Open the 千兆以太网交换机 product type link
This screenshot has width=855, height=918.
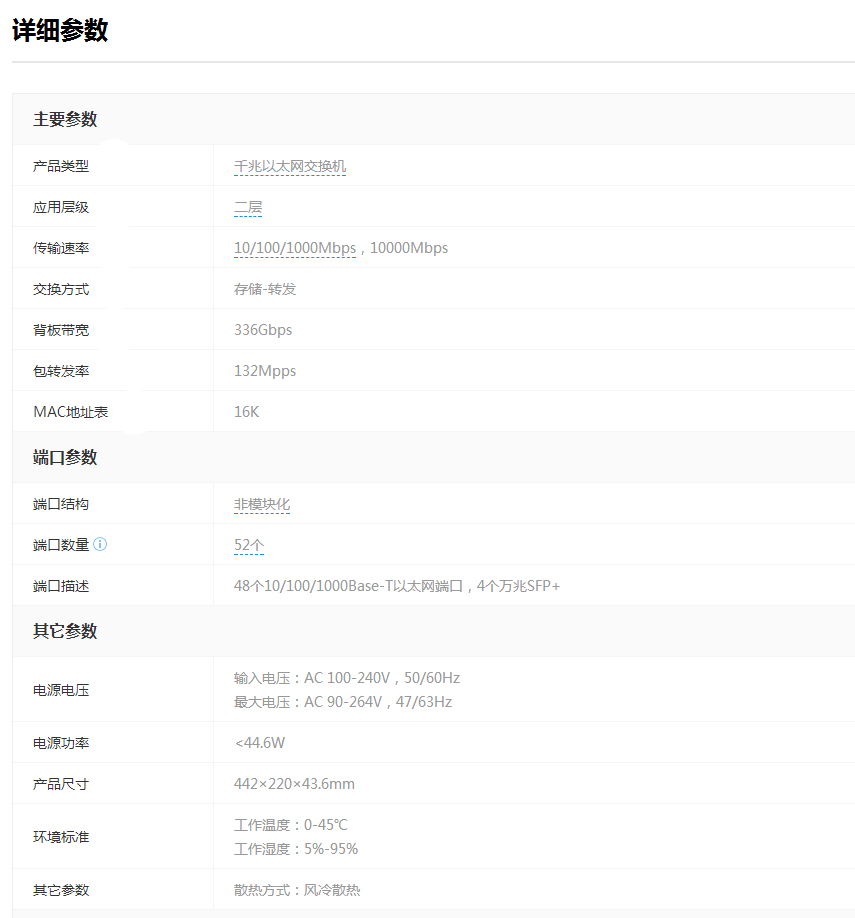coord(290,166)
